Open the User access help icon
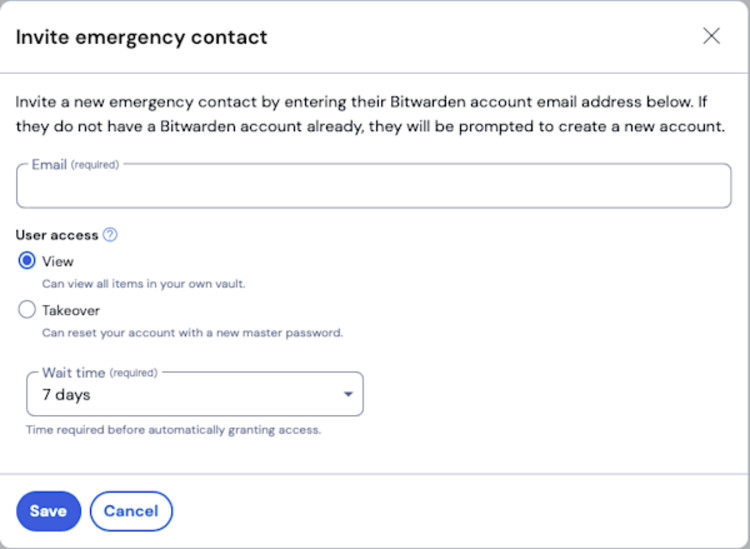Viewport: 750px width, 549px height. 110,235
